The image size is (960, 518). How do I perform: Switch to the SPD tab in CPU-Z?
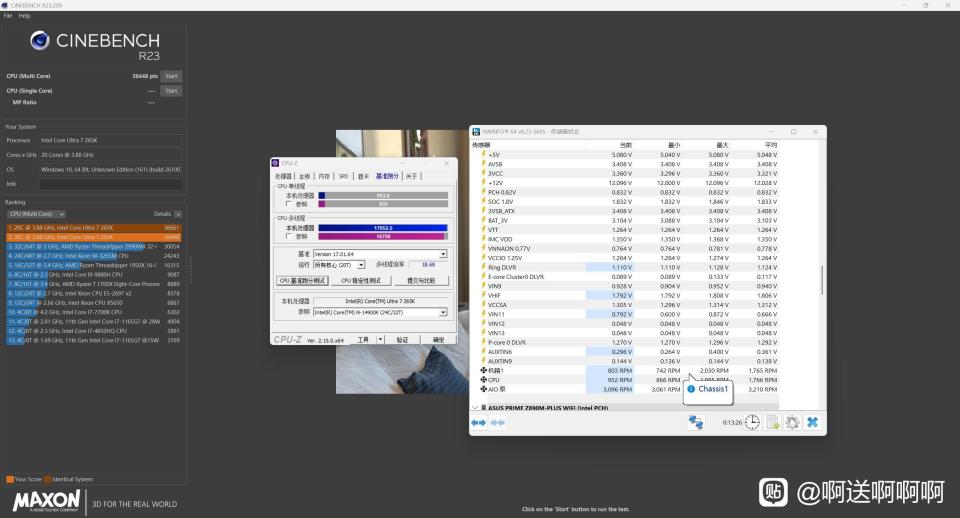click(x=343, y=176)
